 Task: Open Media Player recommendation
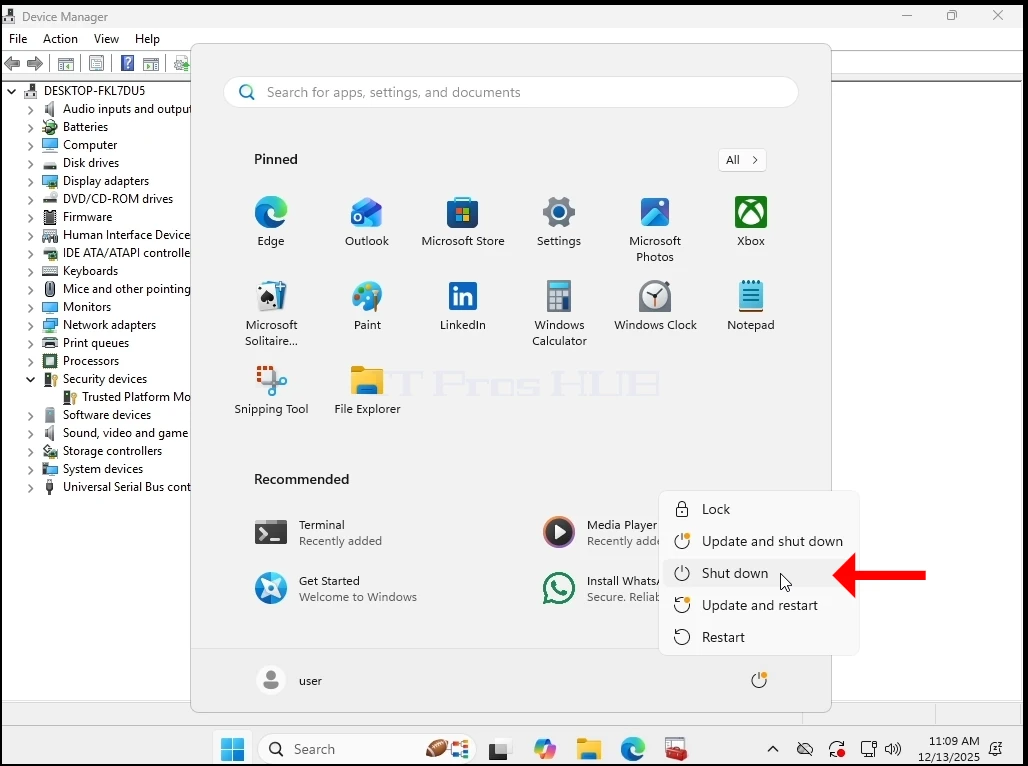click(600, 533)
